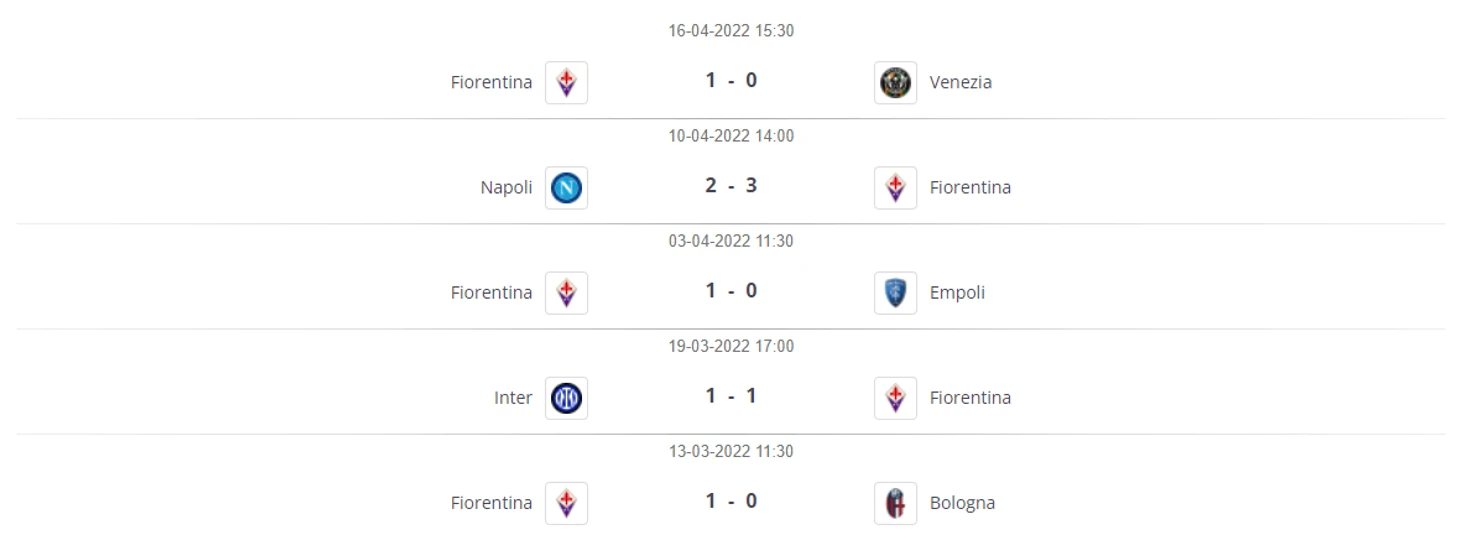Open the 1 - 1 Inter match score
The width and height of the screenshot is (1460, 542).
tap(731, 396)
